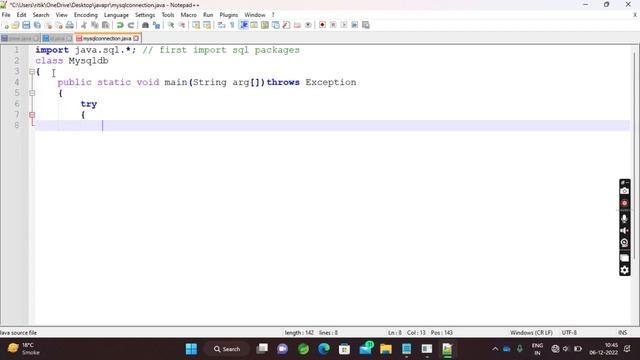This screenshot has height=360, width=640.
Task: Toggle speaker audio in the recorder side panel
Action: (x=624, y=231)
